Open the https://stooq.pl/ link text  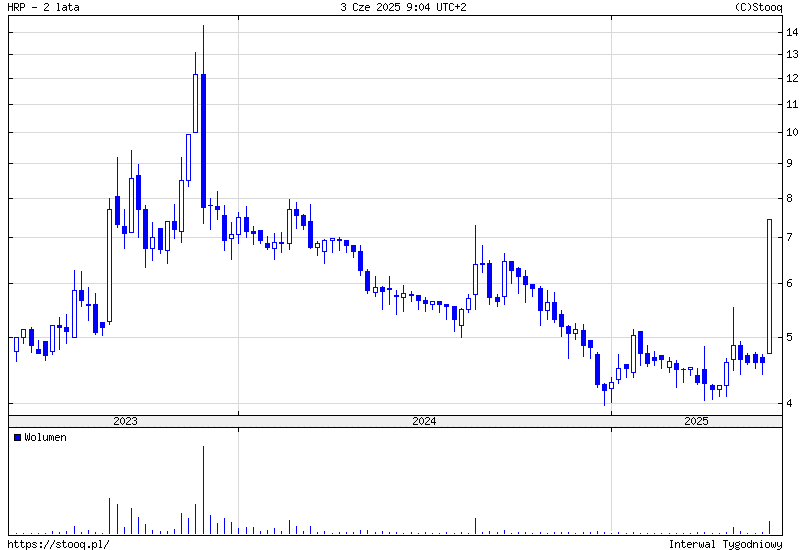point(58,544)
